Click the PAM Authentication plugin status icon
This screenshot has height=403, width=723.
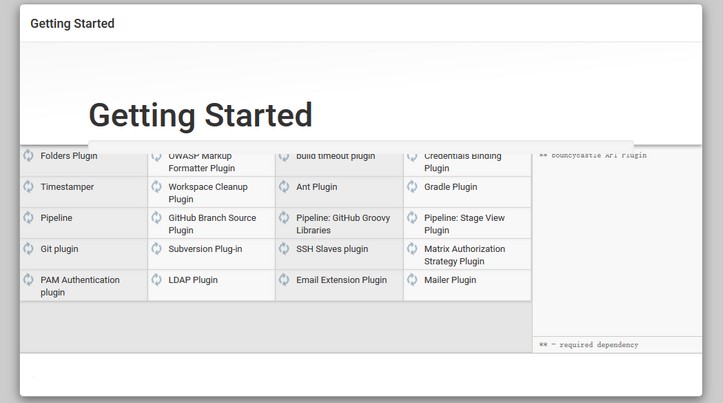point(29,279)
